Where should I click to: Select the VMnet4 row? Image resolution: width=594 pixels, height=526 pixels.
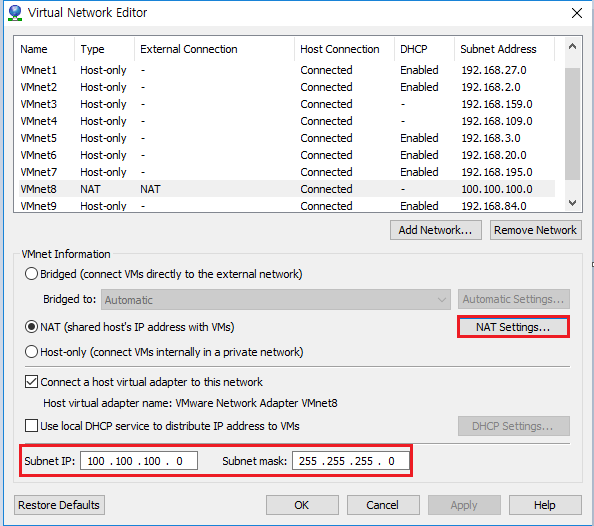[287, 121]
